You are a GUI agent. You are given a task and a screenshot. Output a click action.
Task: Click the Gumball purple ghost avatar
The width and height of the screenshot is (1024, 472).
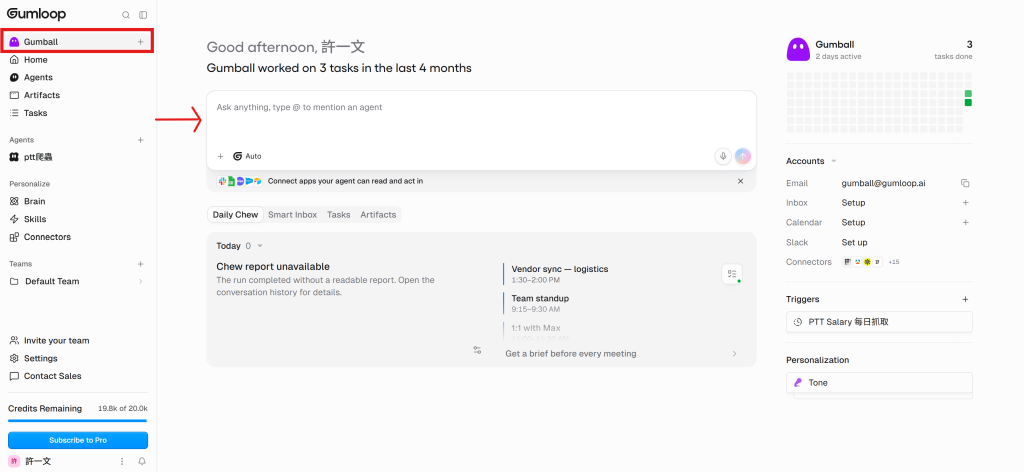click(798, 50)
